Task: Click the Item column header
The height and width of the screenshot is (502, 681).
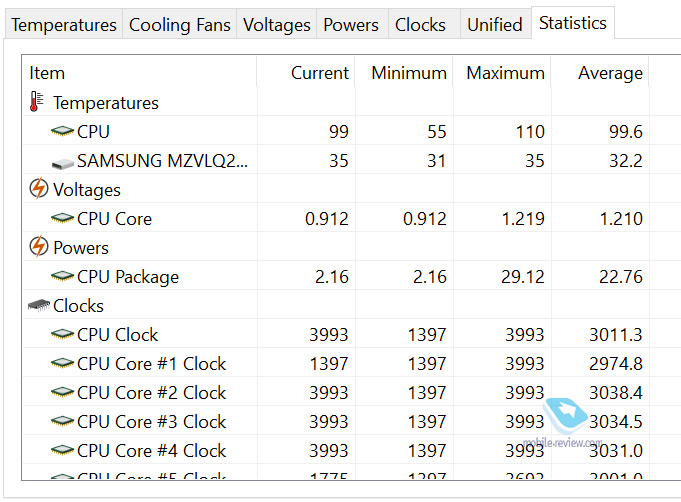Action: tap(47, 73)
